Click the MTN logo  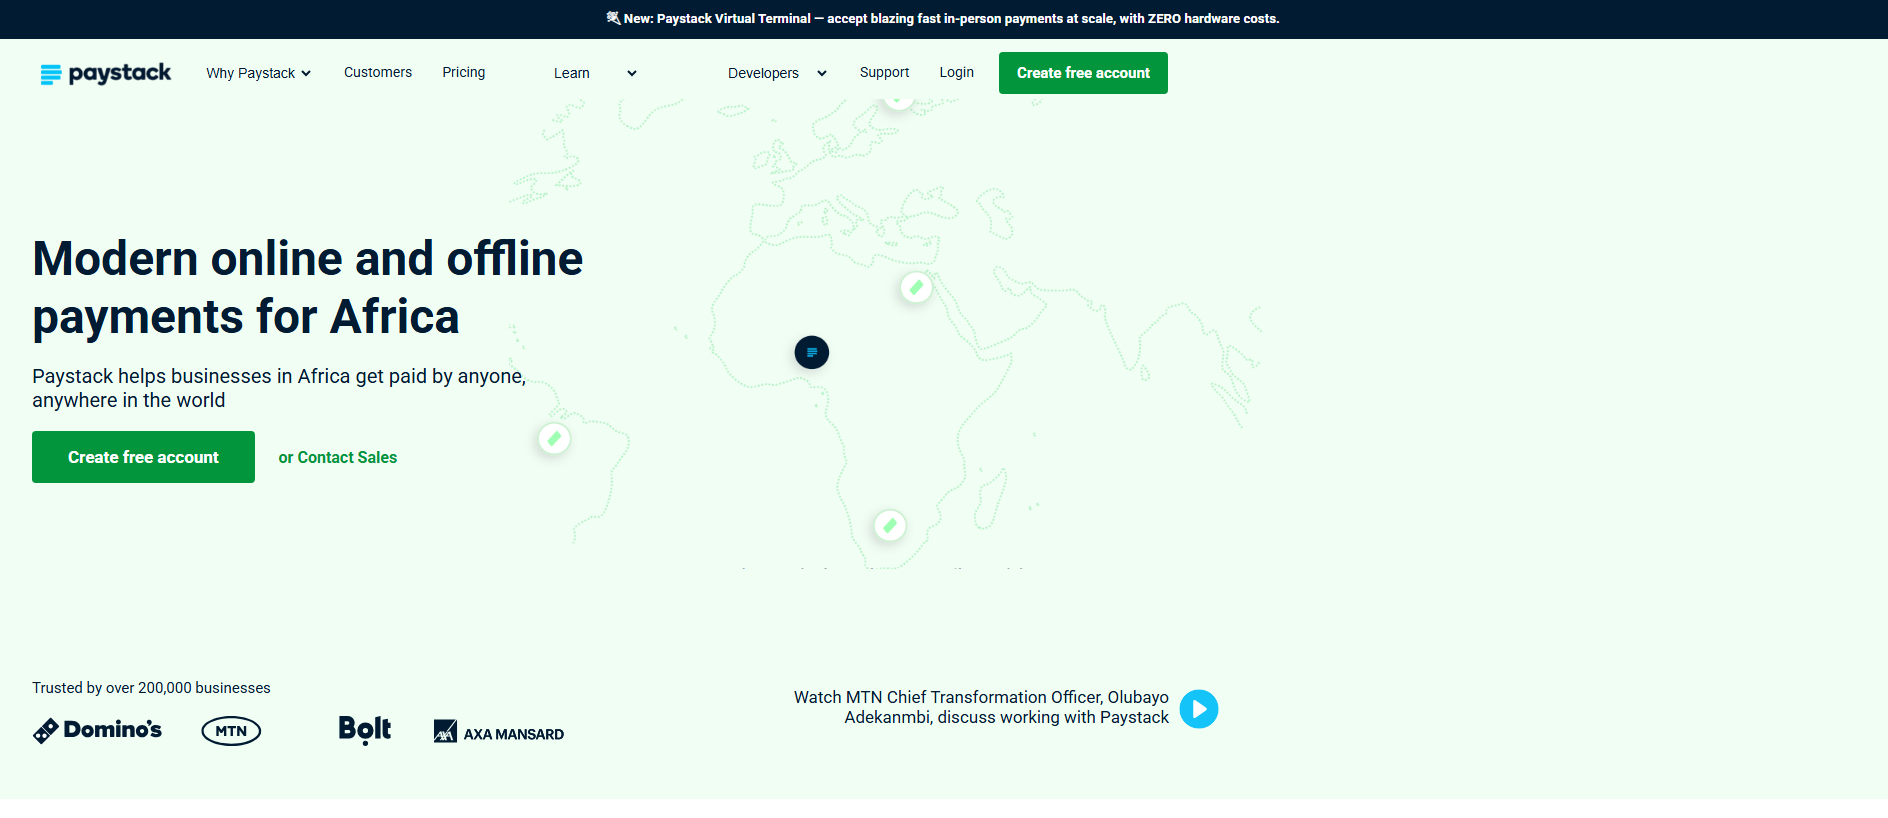coord(231,731)
